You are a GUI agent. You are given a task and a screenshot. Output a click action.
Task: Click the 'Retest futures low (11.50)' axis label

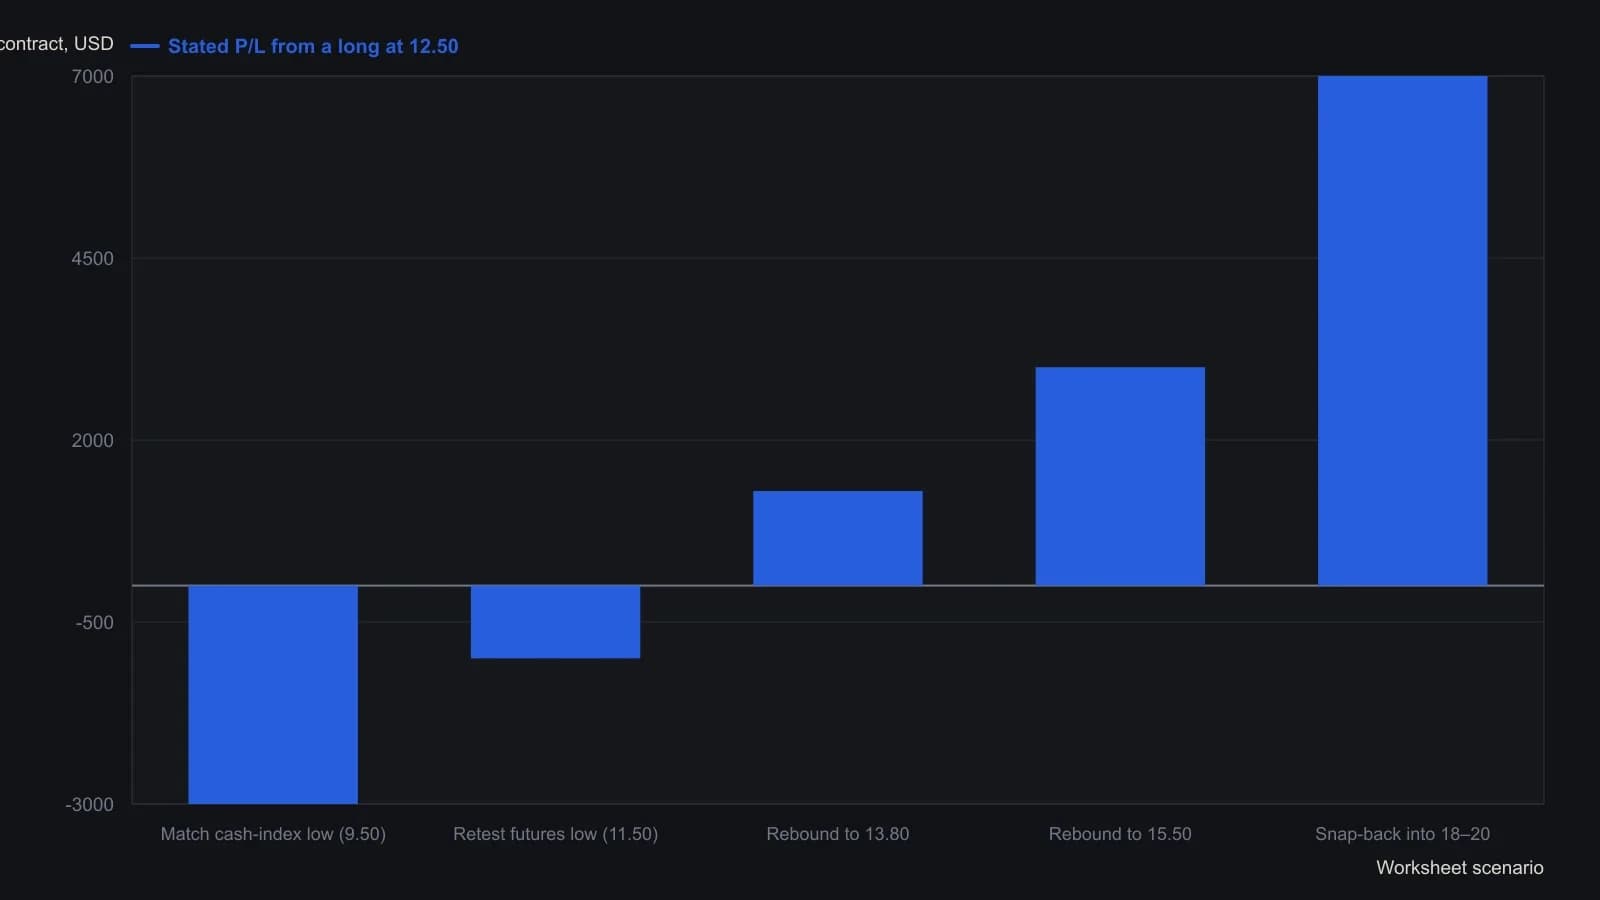pyautogui.click(x=555, y=834)
